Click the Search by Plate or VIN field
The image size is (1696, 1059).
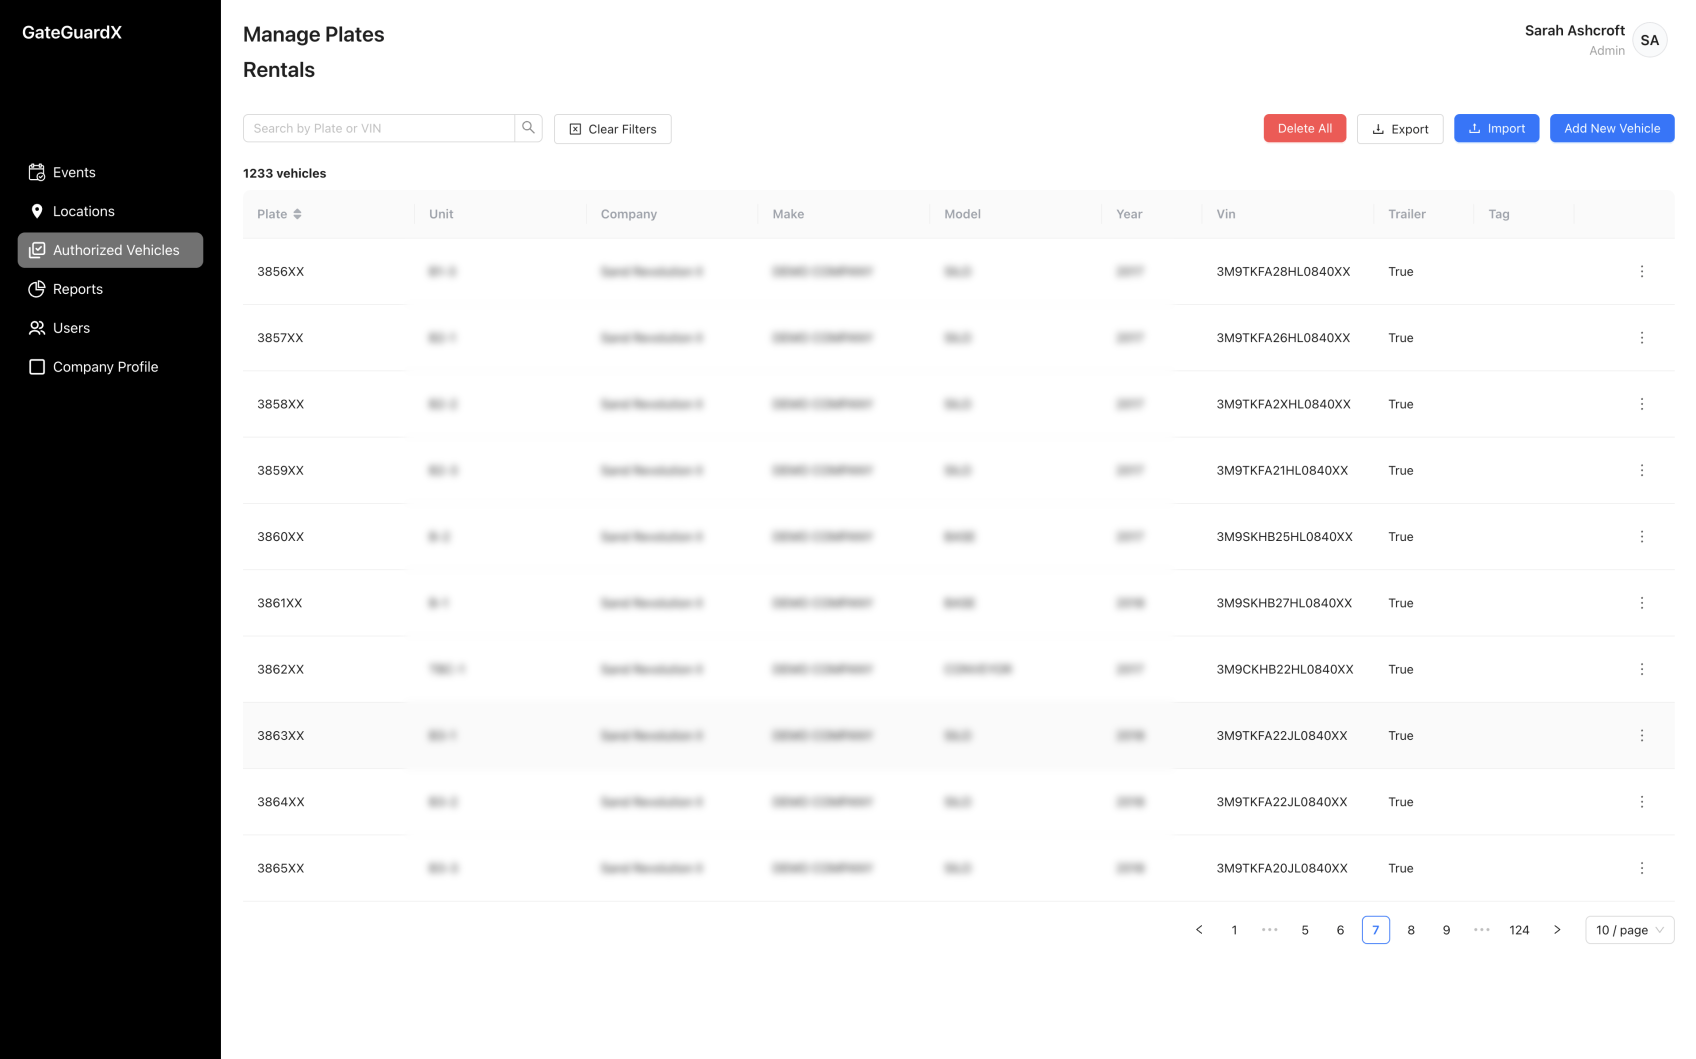379,128
